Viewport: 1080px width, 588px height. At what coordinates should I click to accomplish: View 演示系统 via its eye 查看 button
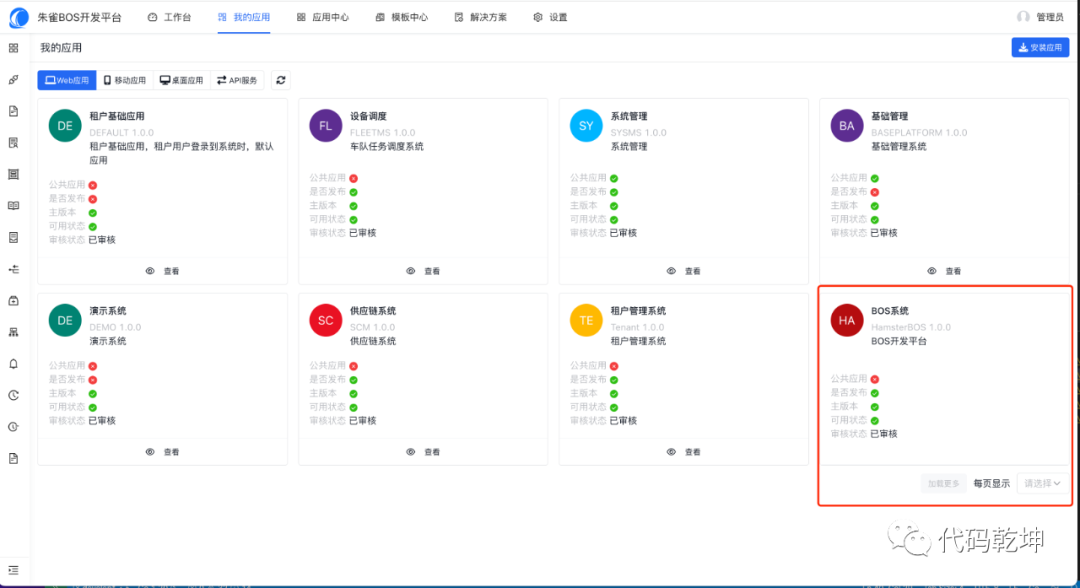coord(163,452)
